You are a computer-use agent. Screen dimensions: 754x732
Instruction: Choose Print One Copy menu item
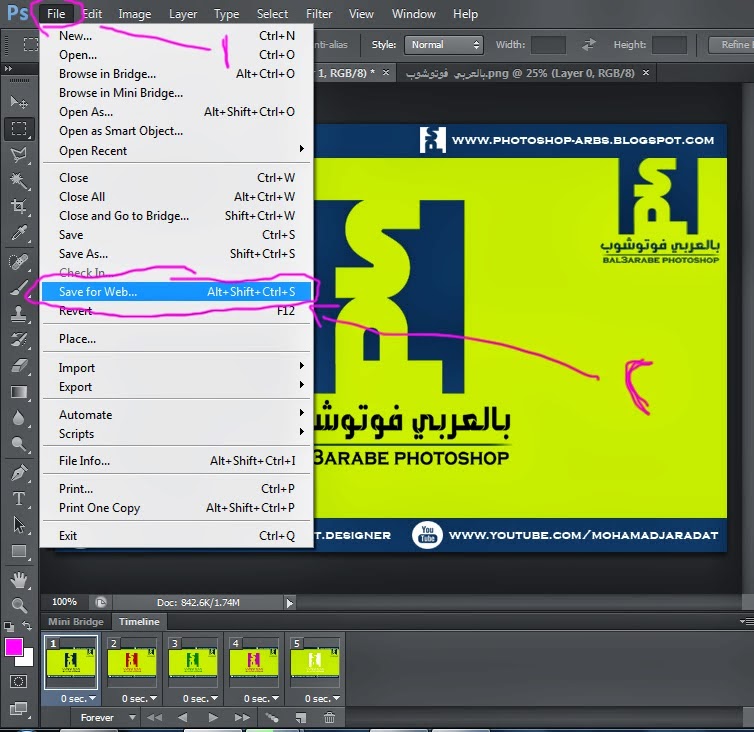click(x=176, y=507)
